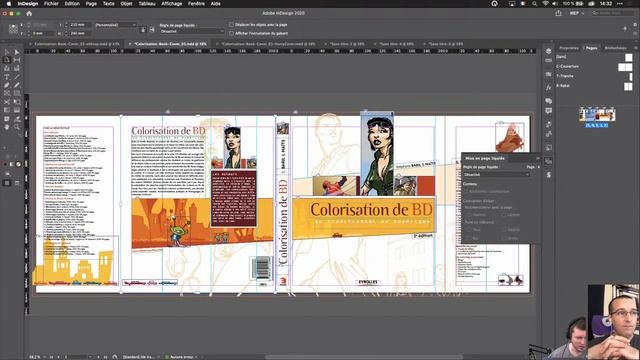Open the Aide menu
640x360 pixels.
[x=216, y=4]
